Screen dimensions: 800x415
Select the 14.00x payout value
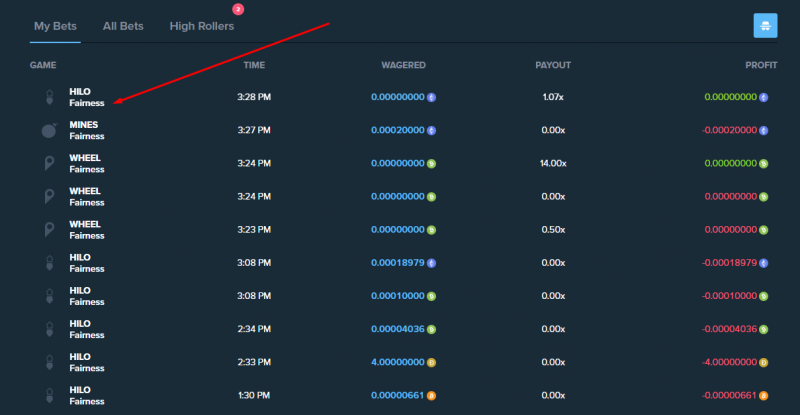pyautogui.click(x=553, y=163)
